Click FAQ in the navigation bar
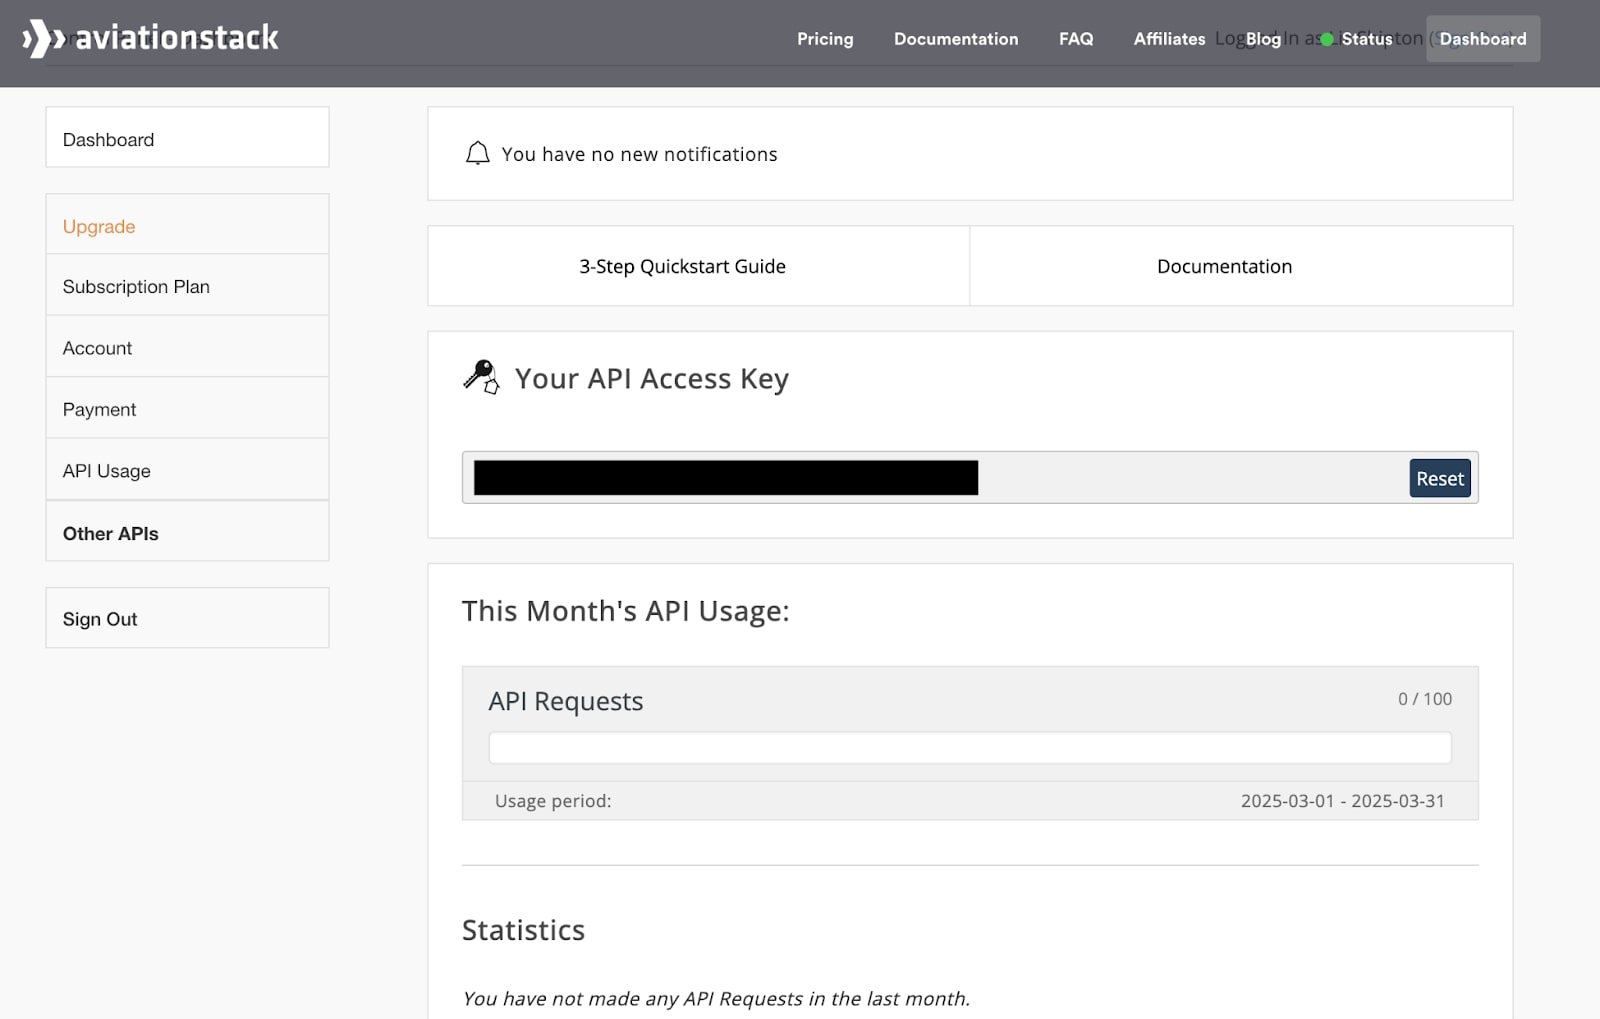The height and width of the screenshot is (1019, 1600). click(1075, 39)
